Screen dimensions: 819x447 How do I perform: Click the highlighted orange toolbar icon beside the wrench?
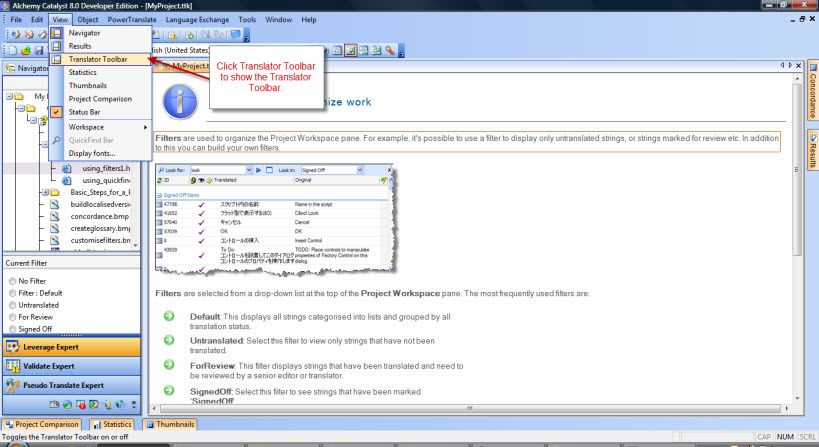350,50
